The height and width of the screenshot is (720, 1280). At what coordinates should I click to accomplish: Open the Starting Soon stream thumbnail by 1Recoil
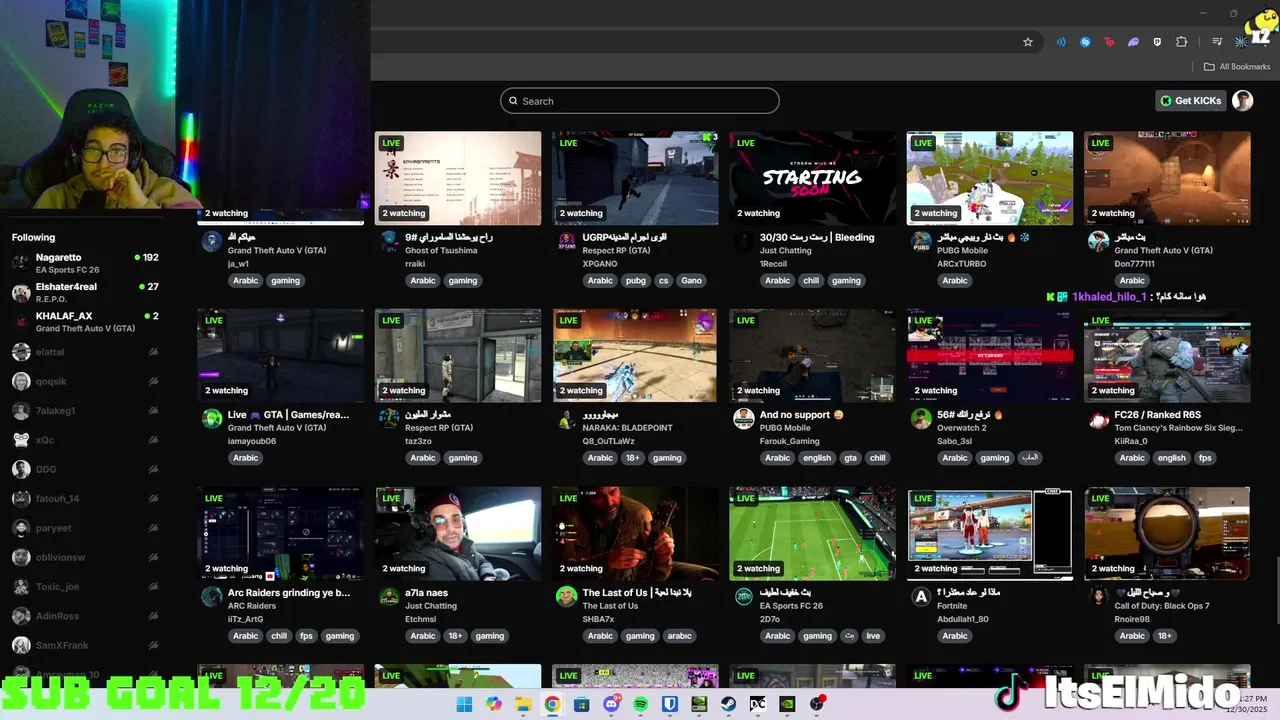click(x=812, y=178)
